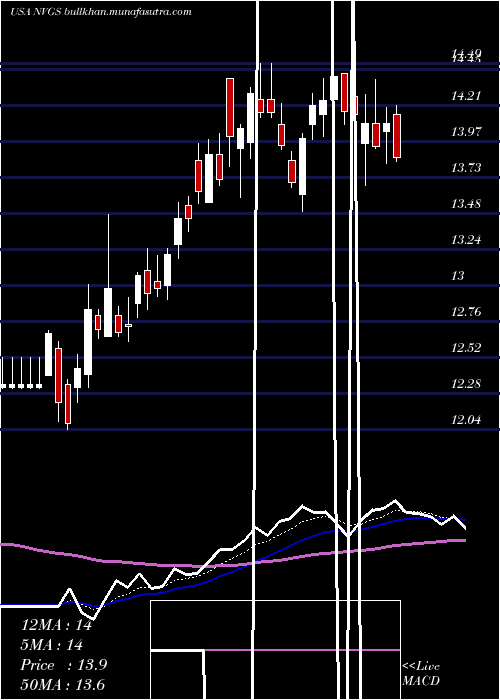Click the 13 price axis label
The image size is (500, 700).
[x=458, y=276]
